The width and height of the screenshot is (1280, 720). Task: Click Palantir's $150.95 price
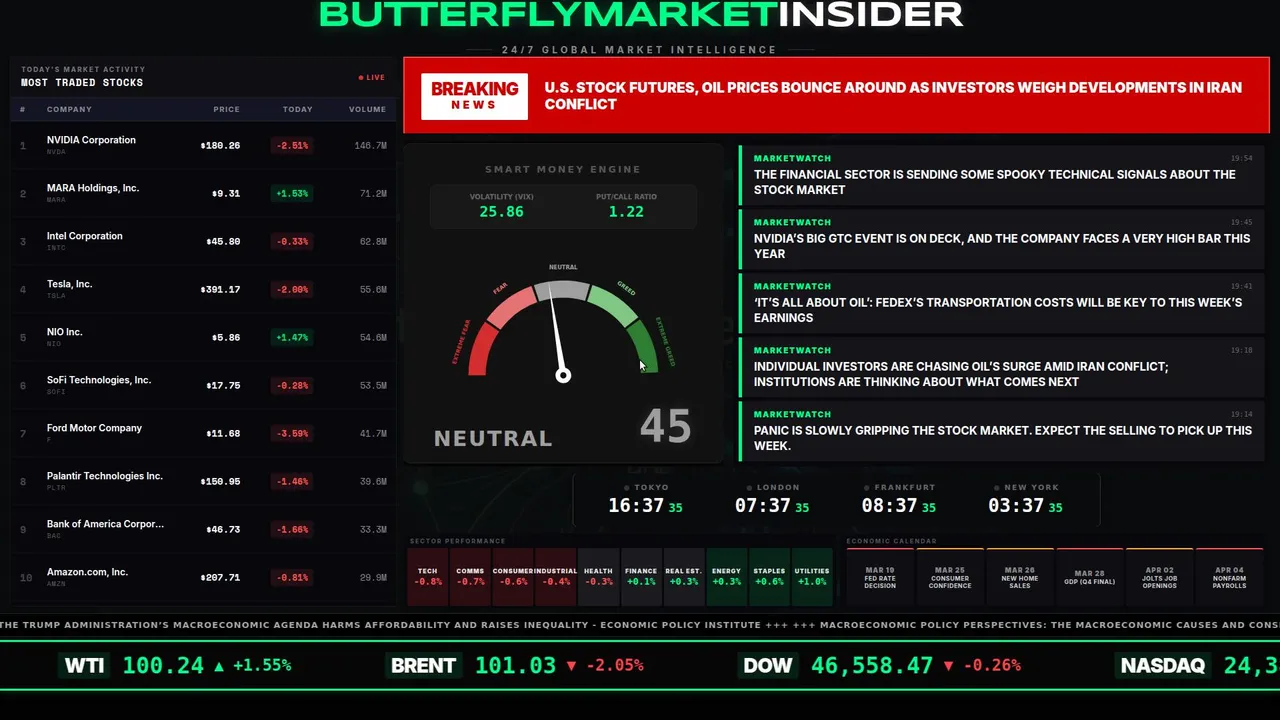pyautogui.click(x=220, y=481)
